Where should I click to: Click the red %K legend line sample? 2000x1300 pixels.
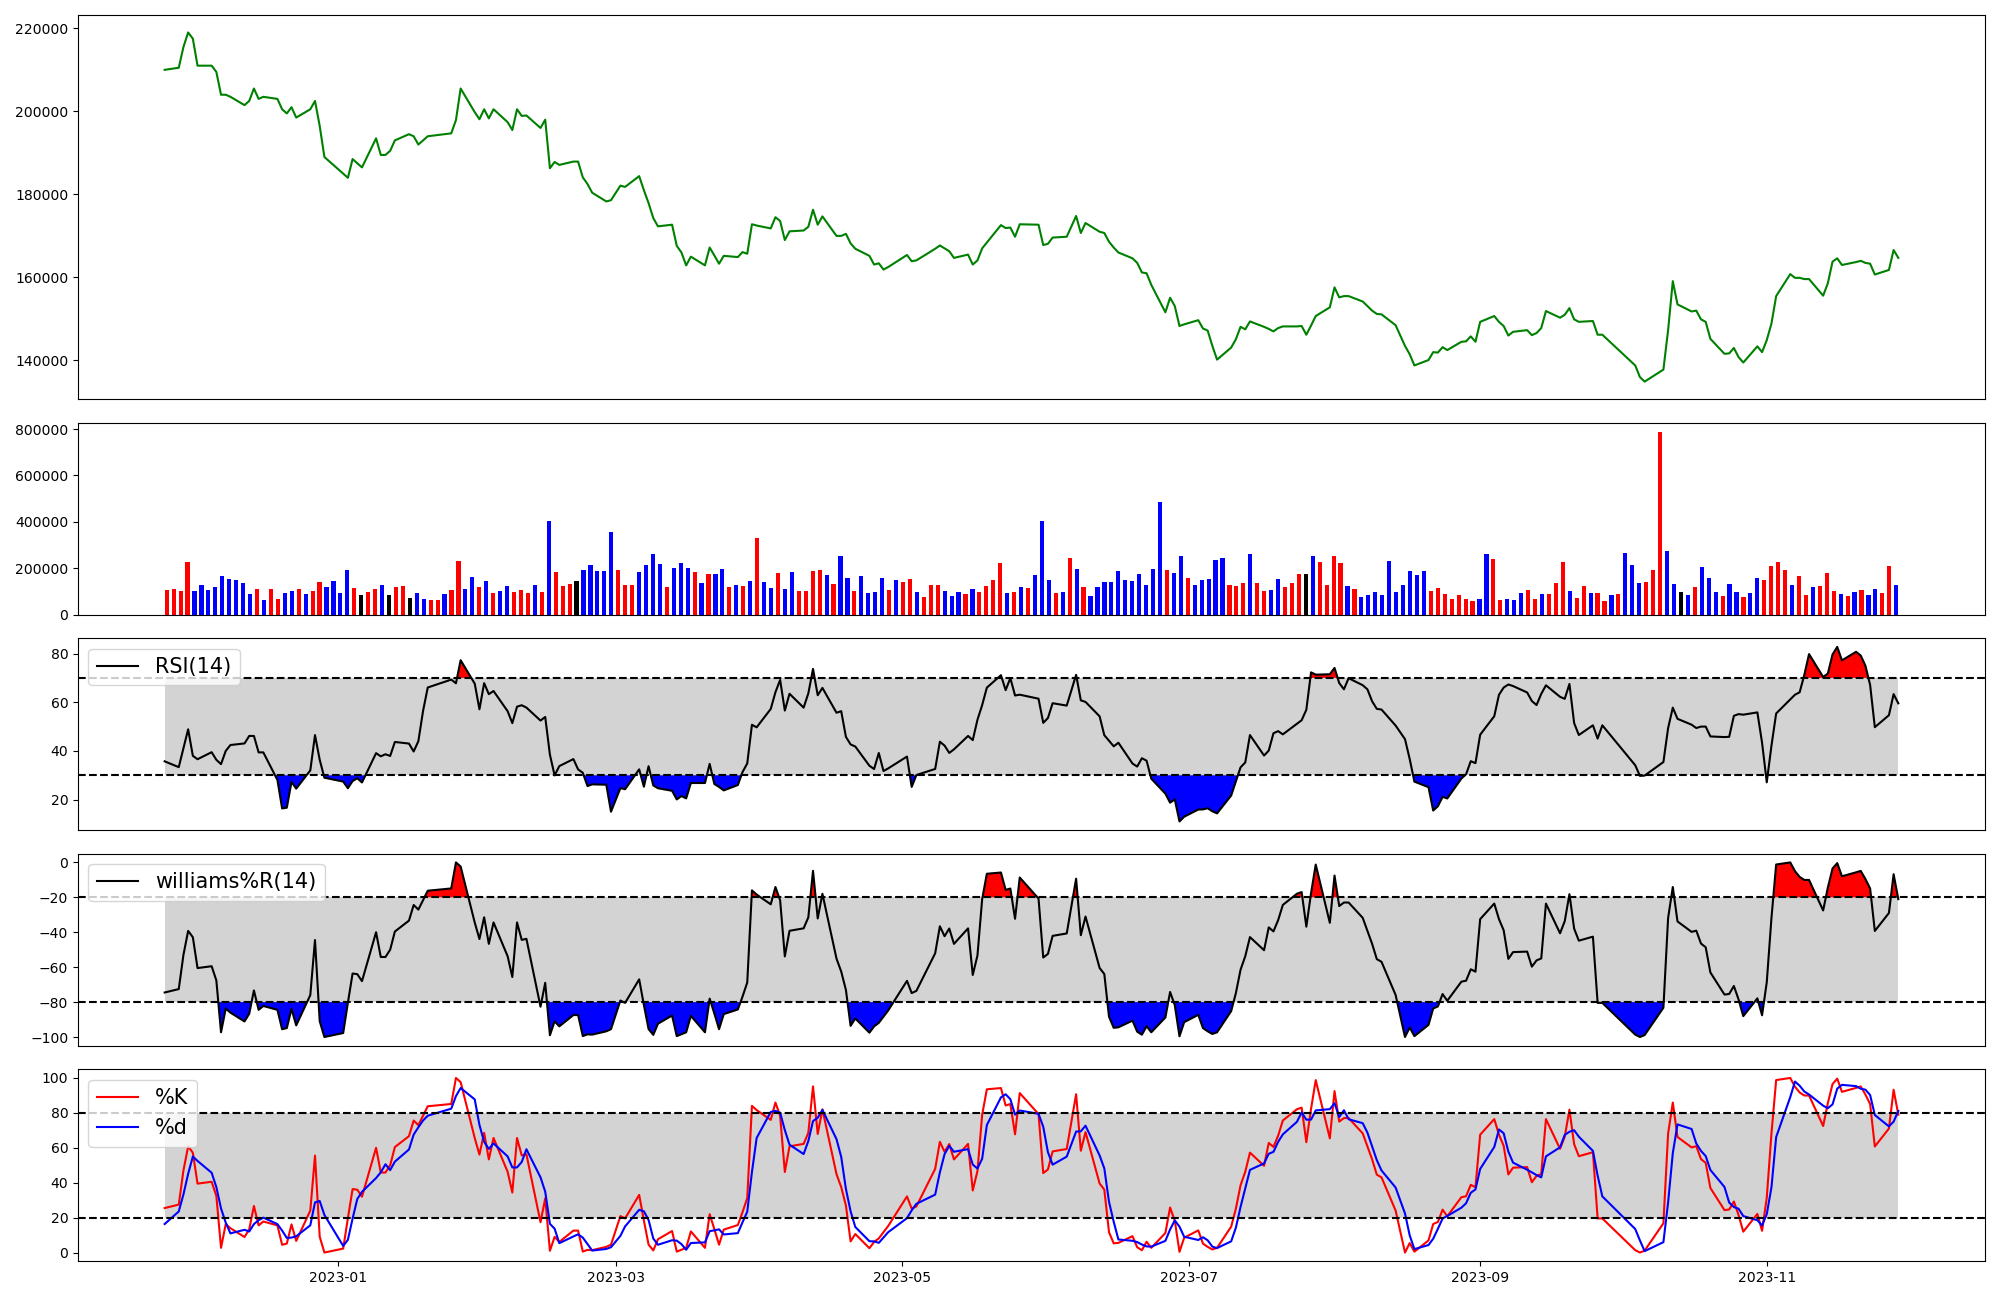pos(117,1097)
